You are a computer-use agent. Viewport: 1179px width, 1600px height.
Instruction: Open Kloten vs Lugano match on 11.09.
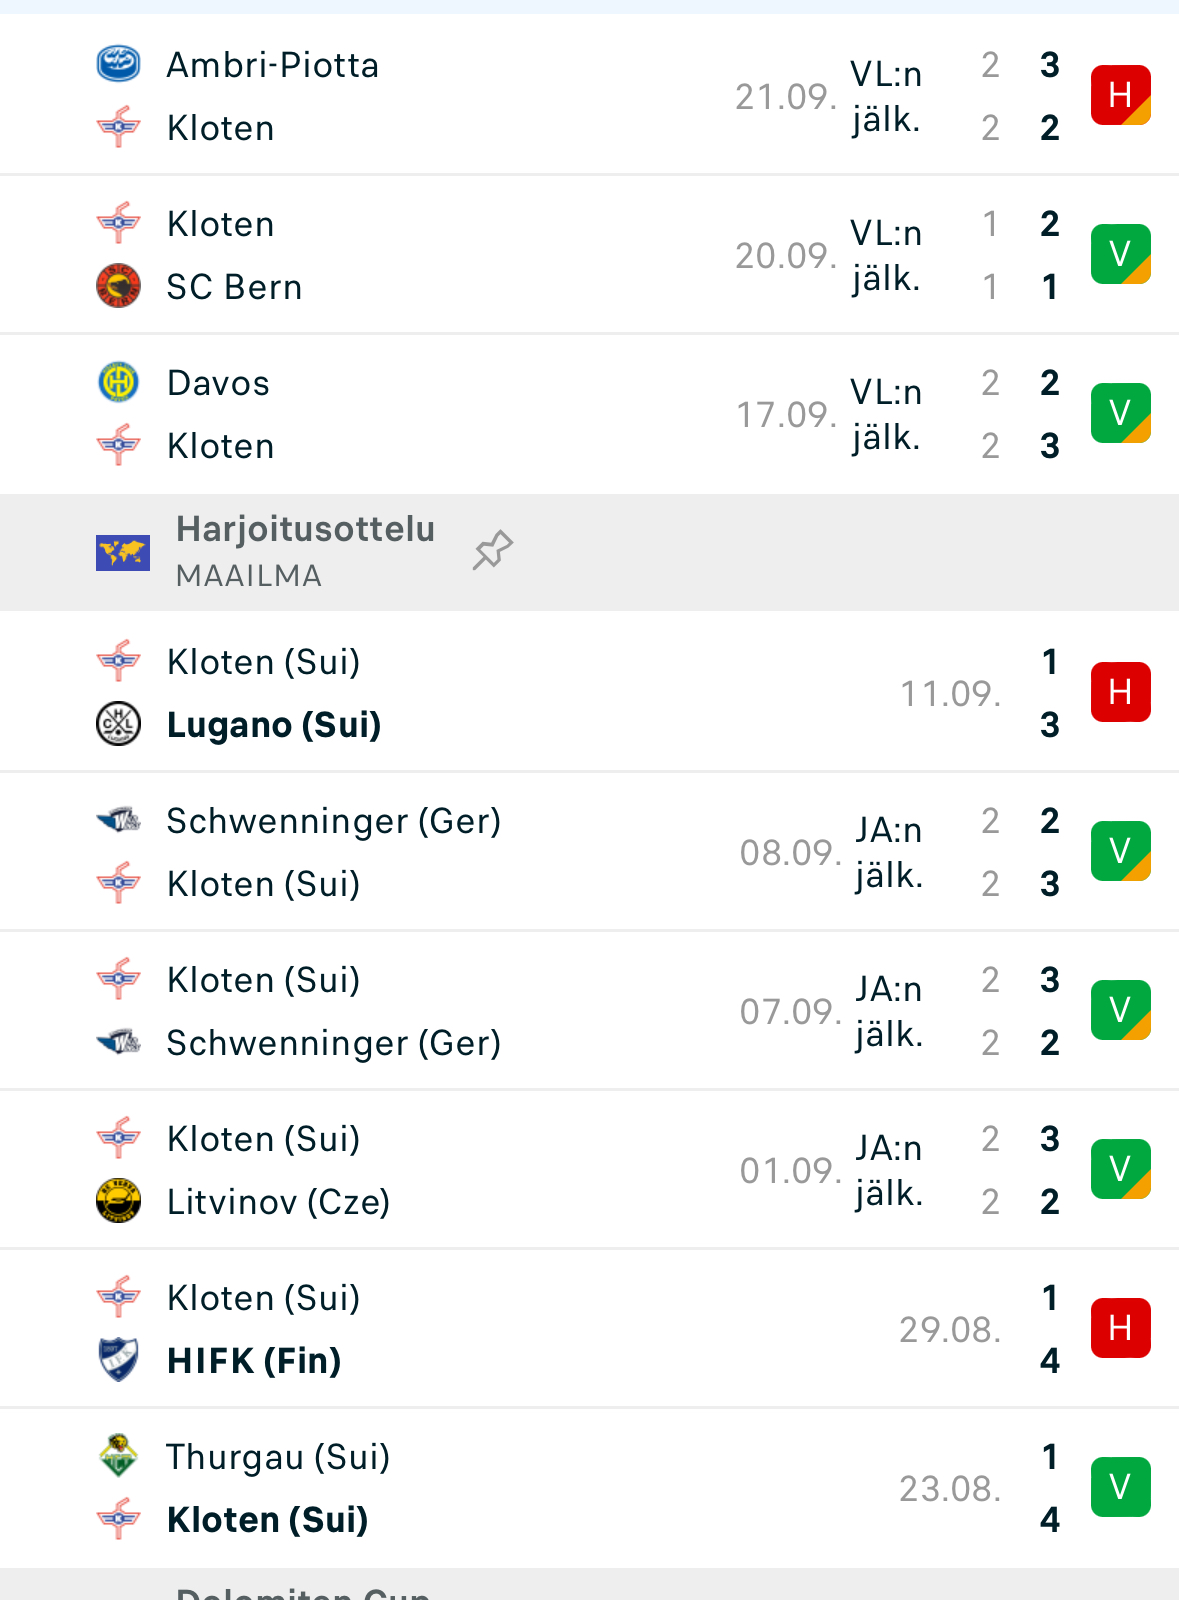(x=589, y=692)
